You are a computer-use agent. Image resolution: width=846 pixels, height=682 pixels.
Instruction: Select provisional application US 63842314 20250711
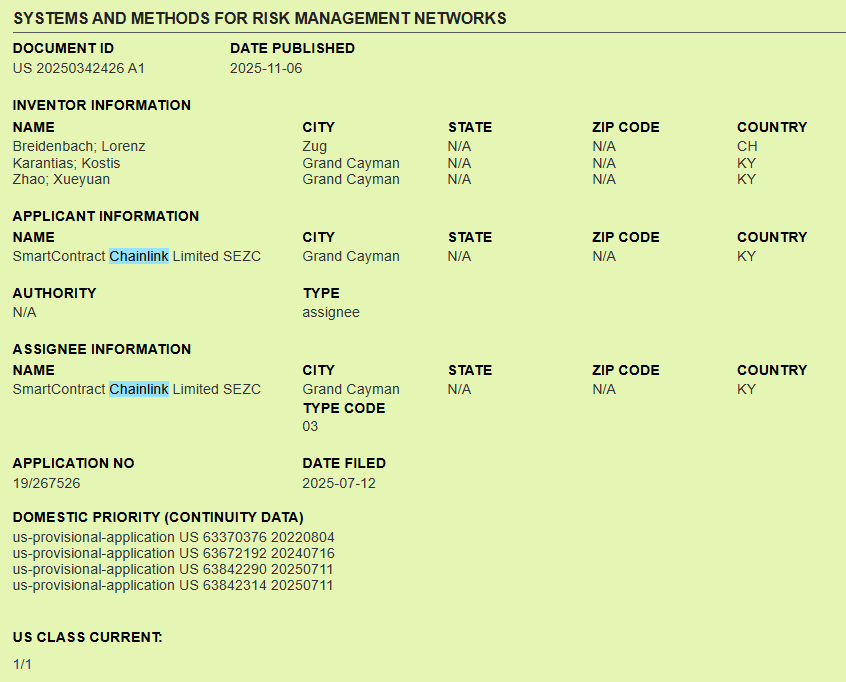[x=173, y=585]
